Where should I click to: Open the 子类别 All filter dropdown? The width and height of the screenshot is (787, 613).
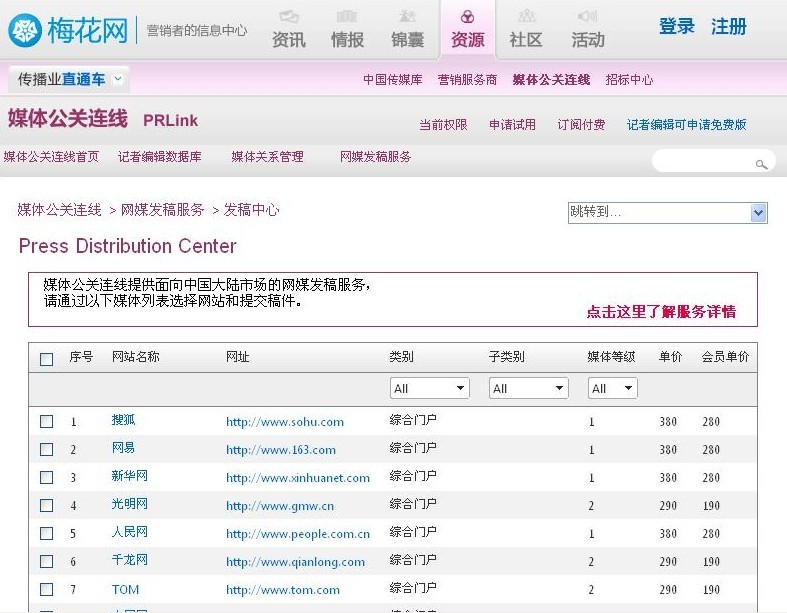pyautogui.click(x=529, y=388)
